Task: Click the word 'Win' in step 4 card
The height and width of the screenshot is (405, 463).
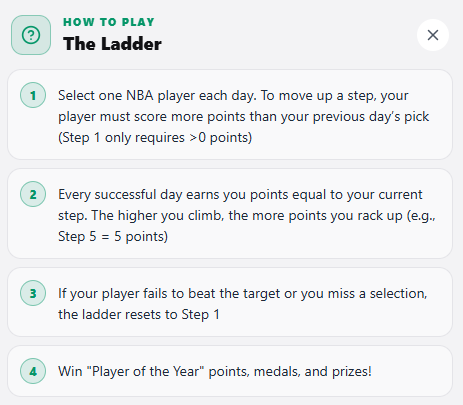Action: click(70, 371)
